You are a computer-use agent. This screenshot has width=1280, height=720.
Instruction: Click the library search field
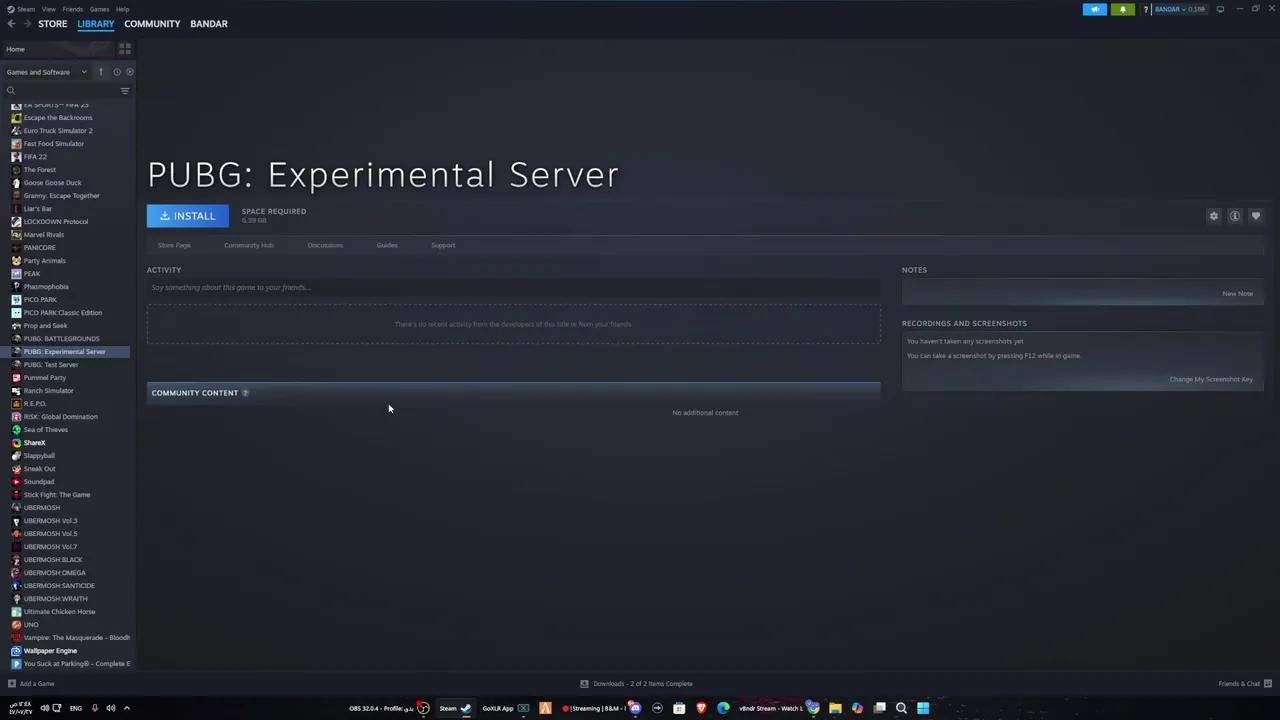(60, 91)
